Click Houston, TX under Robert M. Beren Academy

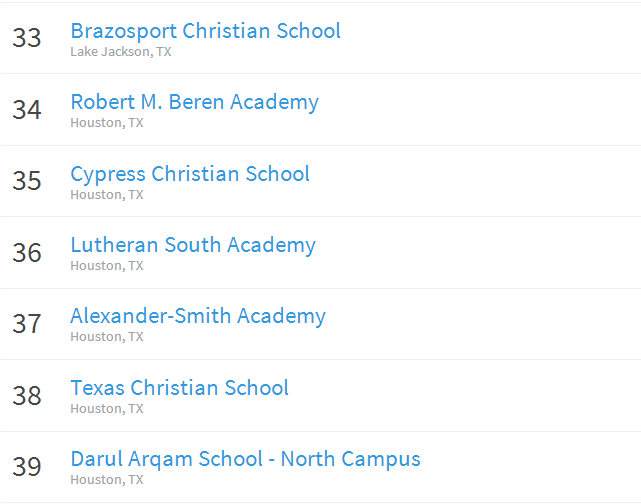[x=107, y=123]
